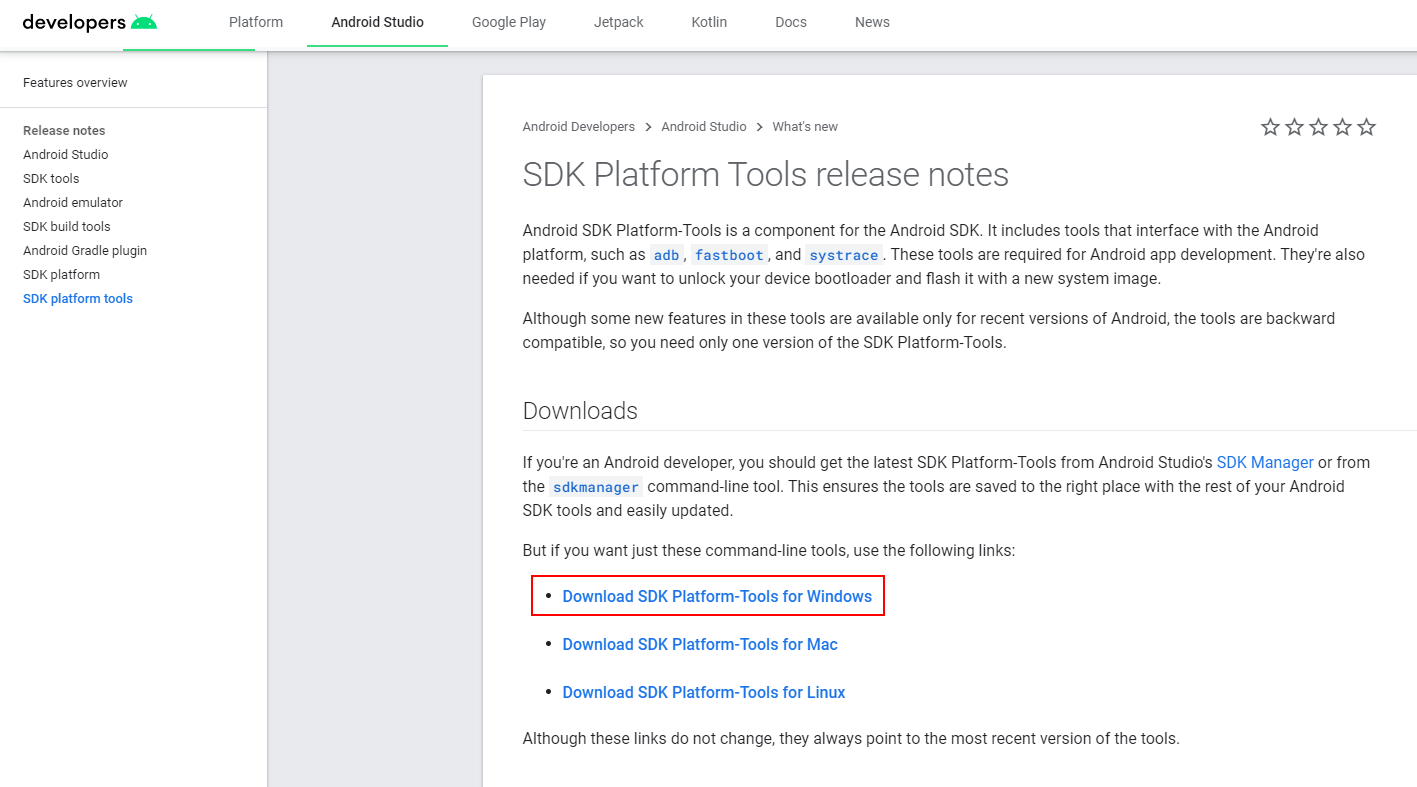Click the systrace code term
The width and height of the screenshot is (1417, 787).
844,255
